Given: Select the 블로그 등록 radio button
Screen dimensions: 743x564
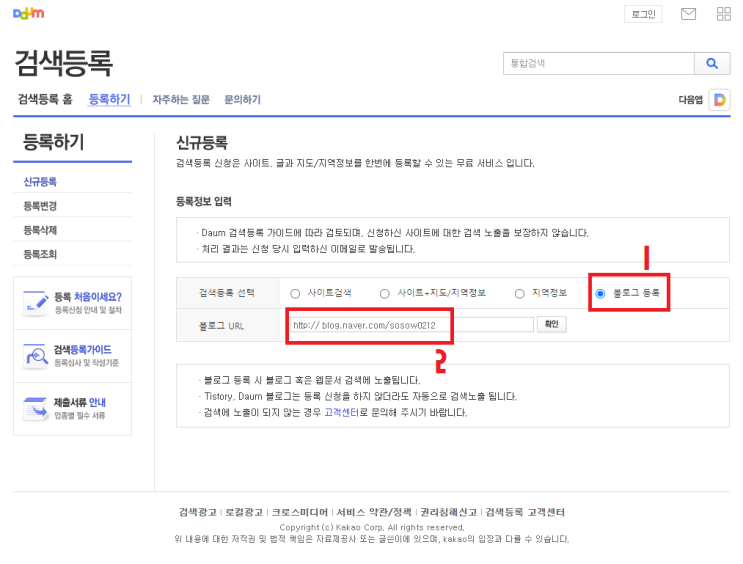Looking at the screenshot, I should click(600, 294).
